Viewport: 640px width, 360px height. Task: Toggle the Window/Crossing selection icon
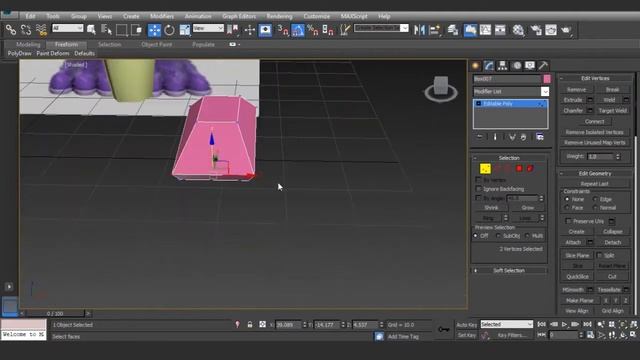pos(137,30)
